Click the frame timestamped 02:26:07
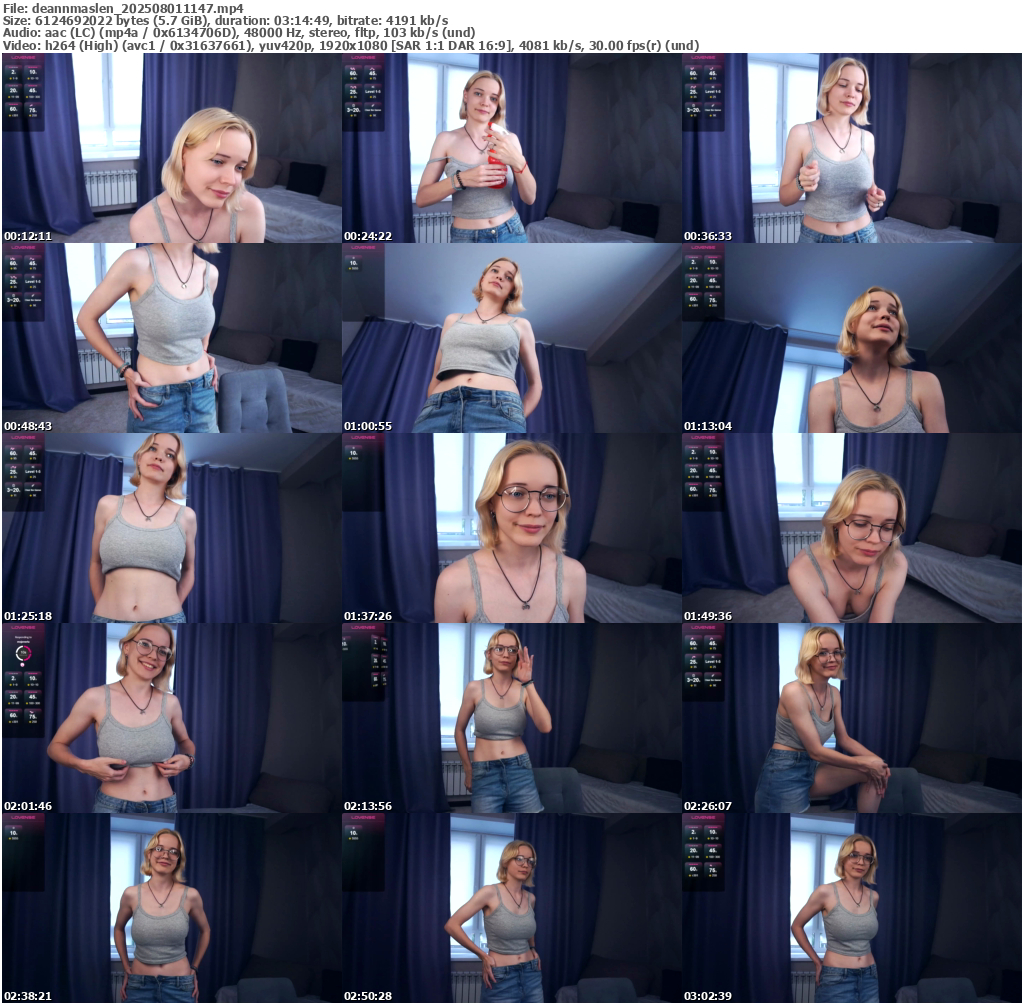Viewport: 1024px width, 1003px height. [852, 718]
